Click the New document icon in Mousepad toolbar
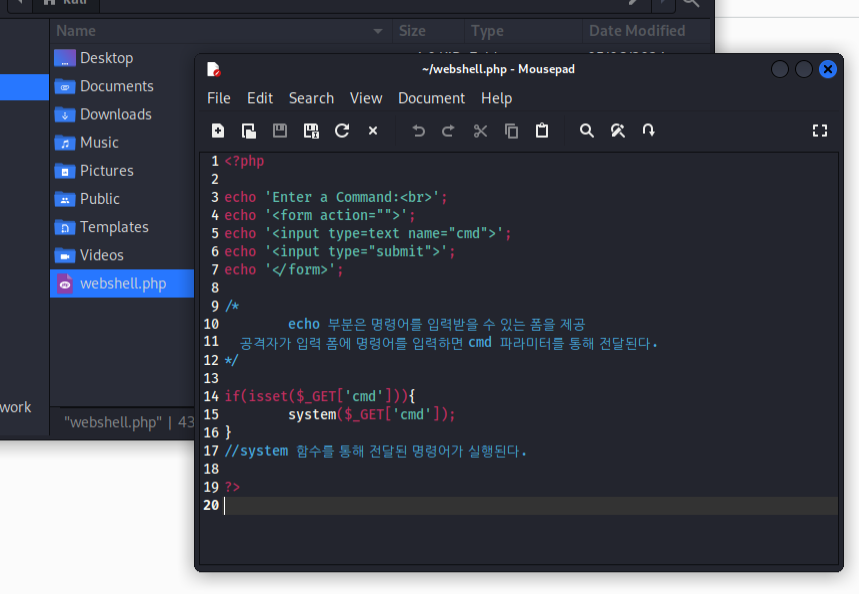 [218, 130]
